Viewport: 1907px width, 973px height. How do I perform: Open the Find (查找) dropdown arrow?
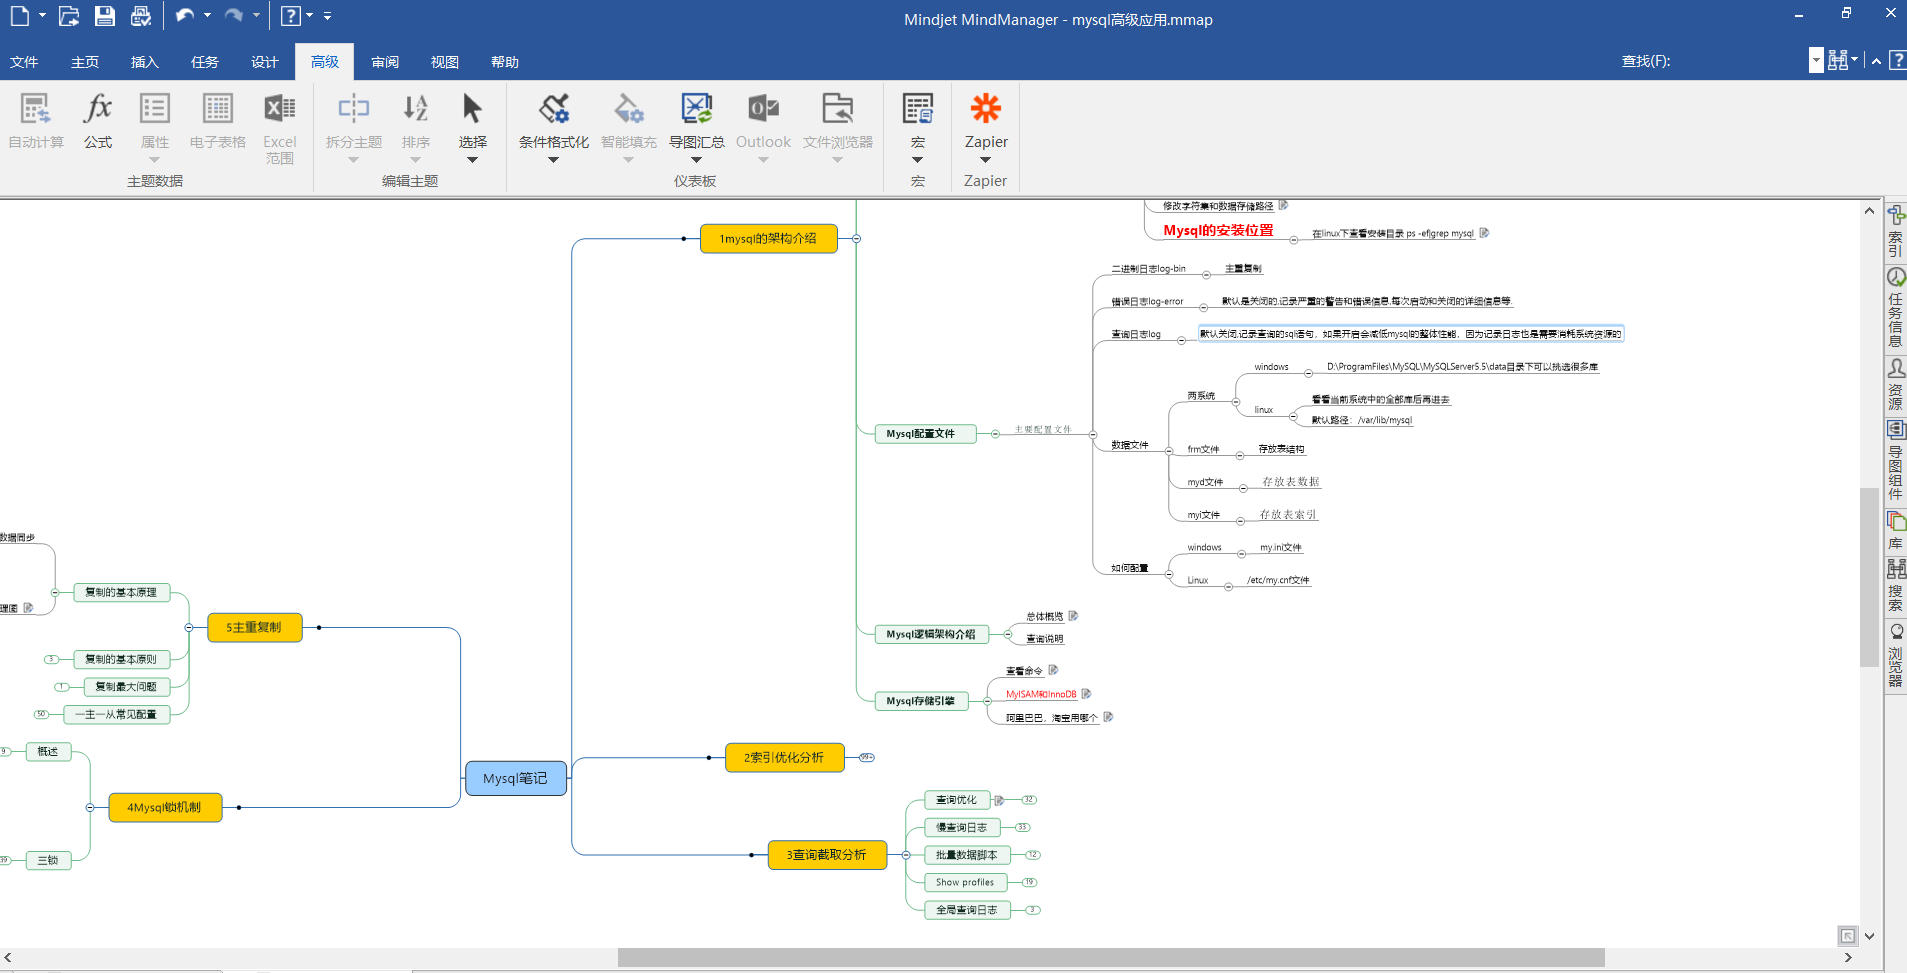point(1816,61)
